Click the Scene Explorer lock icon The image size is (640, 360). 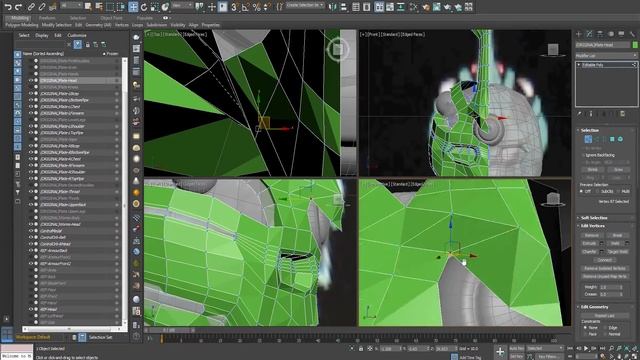coord(87,44)
